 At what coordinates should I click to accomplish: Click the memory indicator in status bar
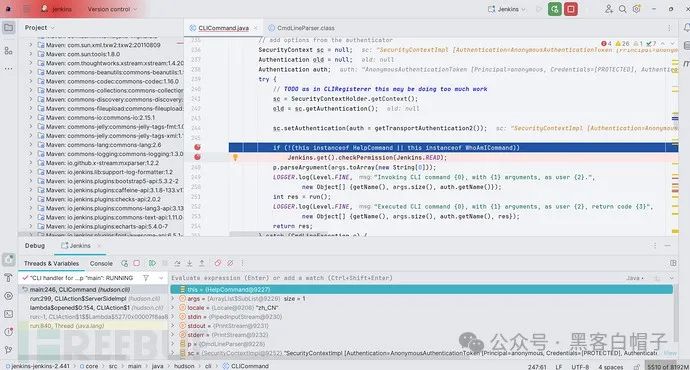[668, 366]
